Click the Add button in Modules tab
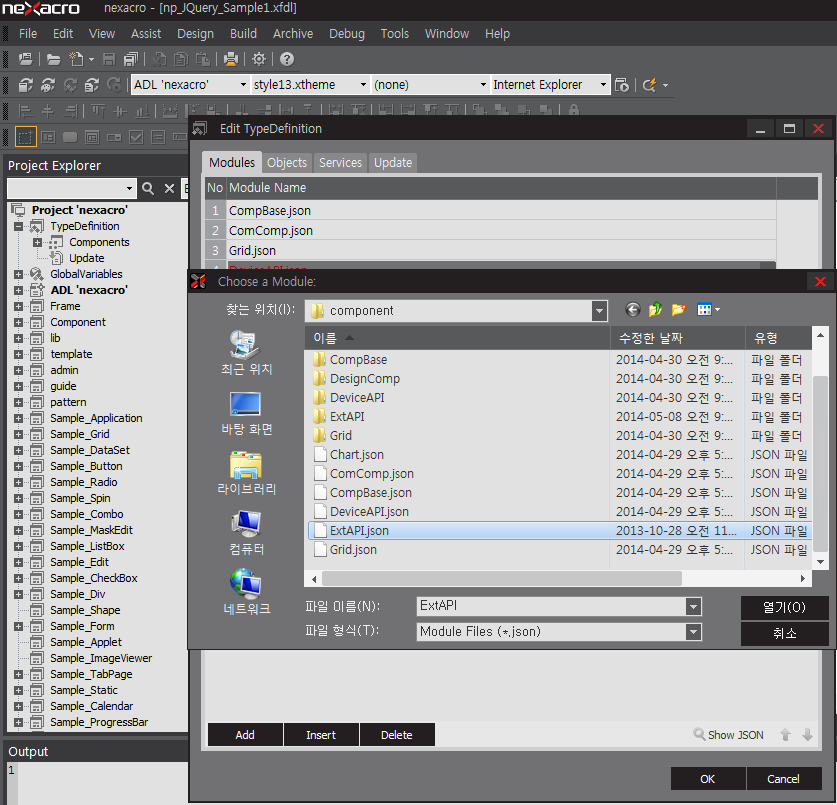Image resolution: width=837 pixels, height=805 pixels. [245, 735]
